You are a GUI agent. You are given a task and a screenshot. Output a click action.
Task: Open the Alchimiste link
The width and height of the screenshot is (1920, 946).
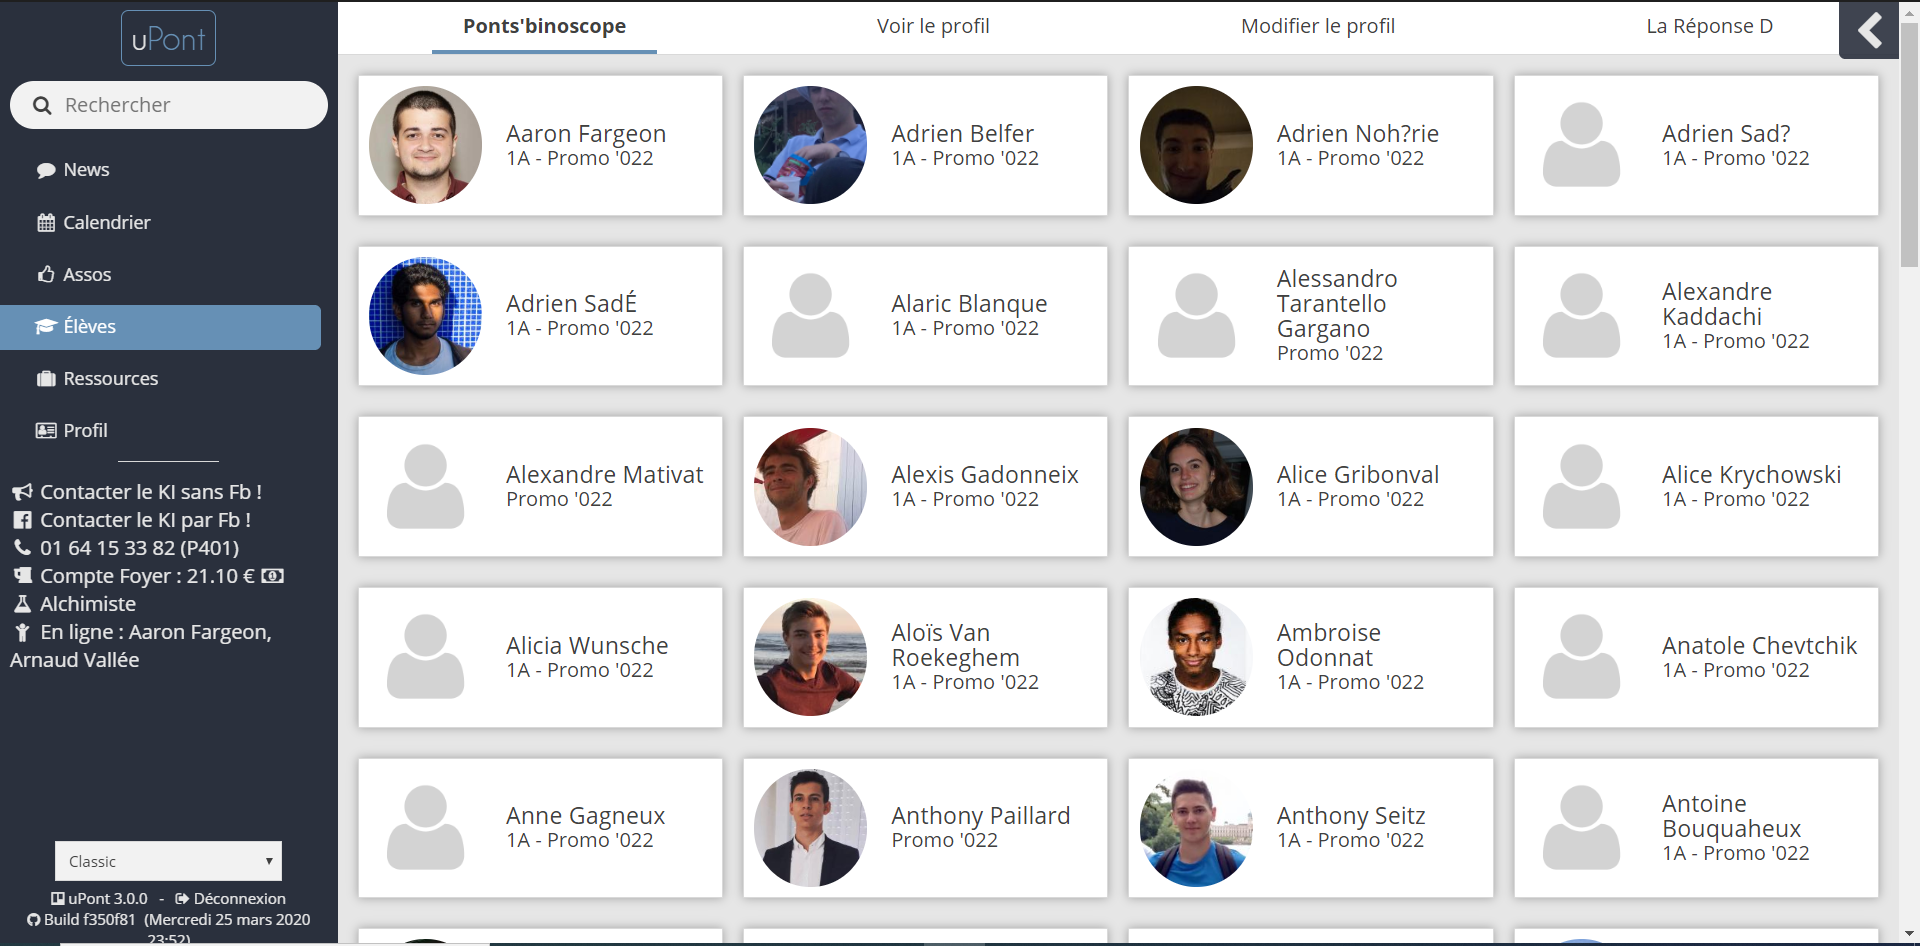87,604
